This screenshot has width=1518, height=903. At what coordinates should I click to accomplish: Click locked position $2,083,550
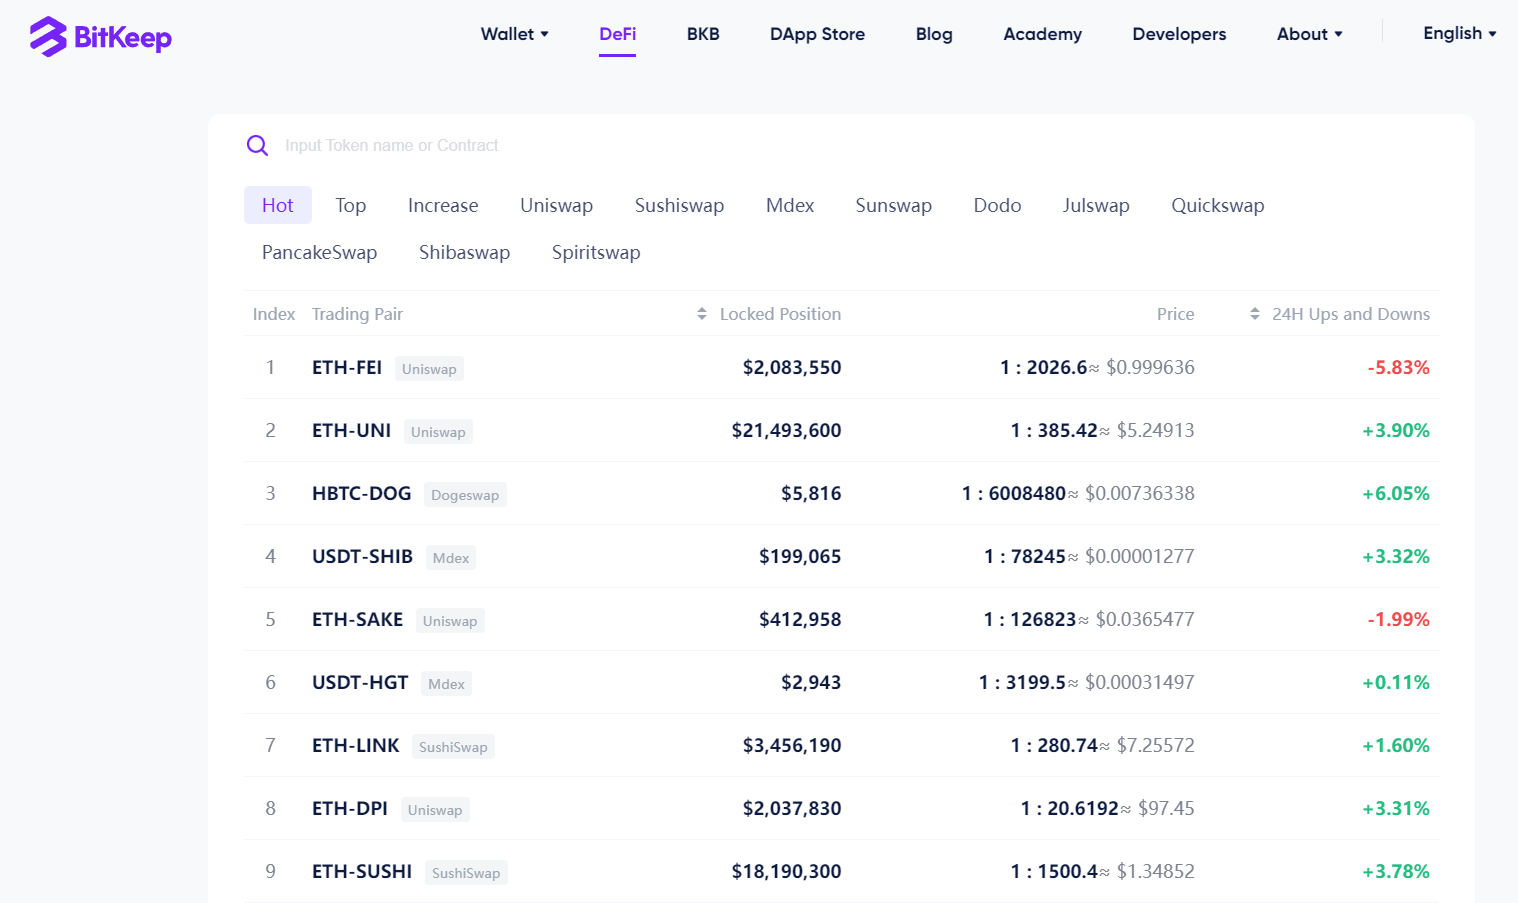792,367
